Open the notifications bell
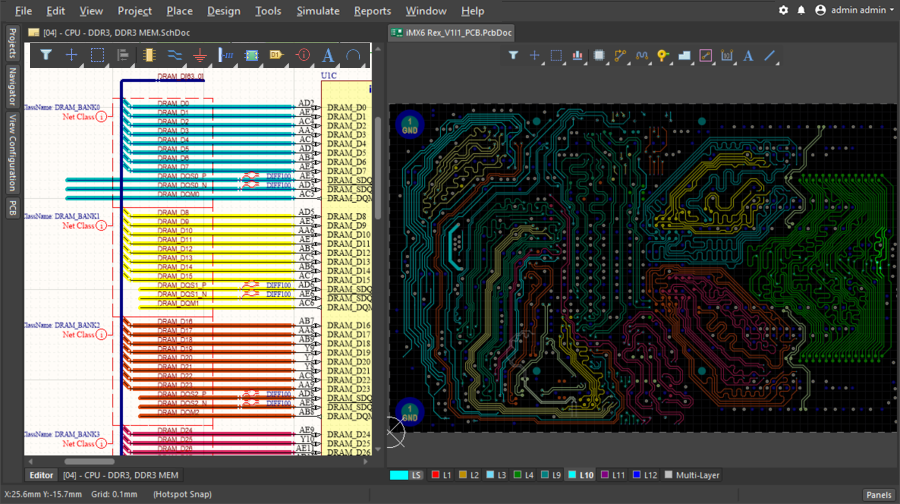 801,10
